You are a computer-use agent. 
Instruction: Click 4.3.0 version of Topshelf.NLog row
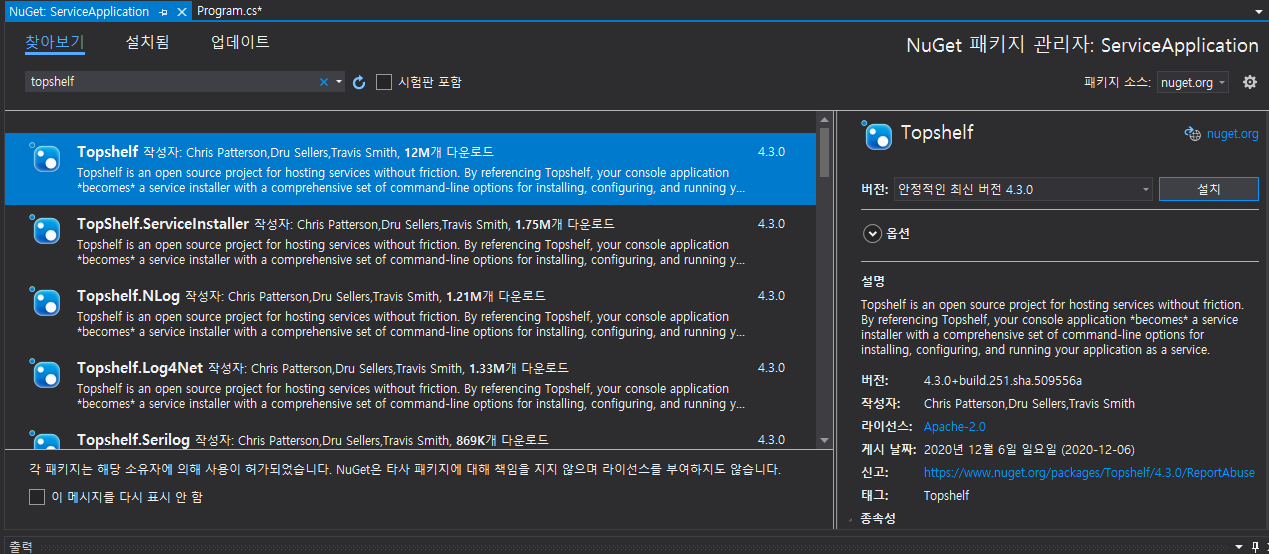tap(771, 296)
